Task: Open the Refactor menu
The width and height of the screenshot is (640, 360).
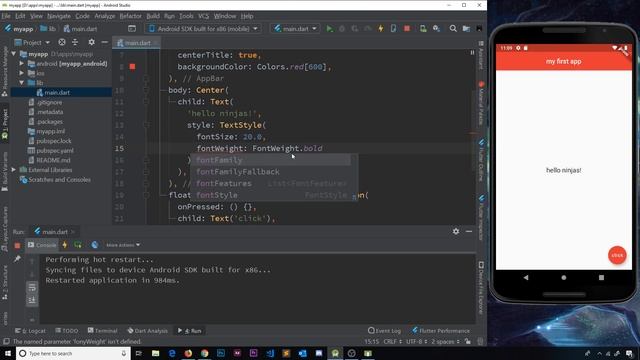Action: pos(130,16)
